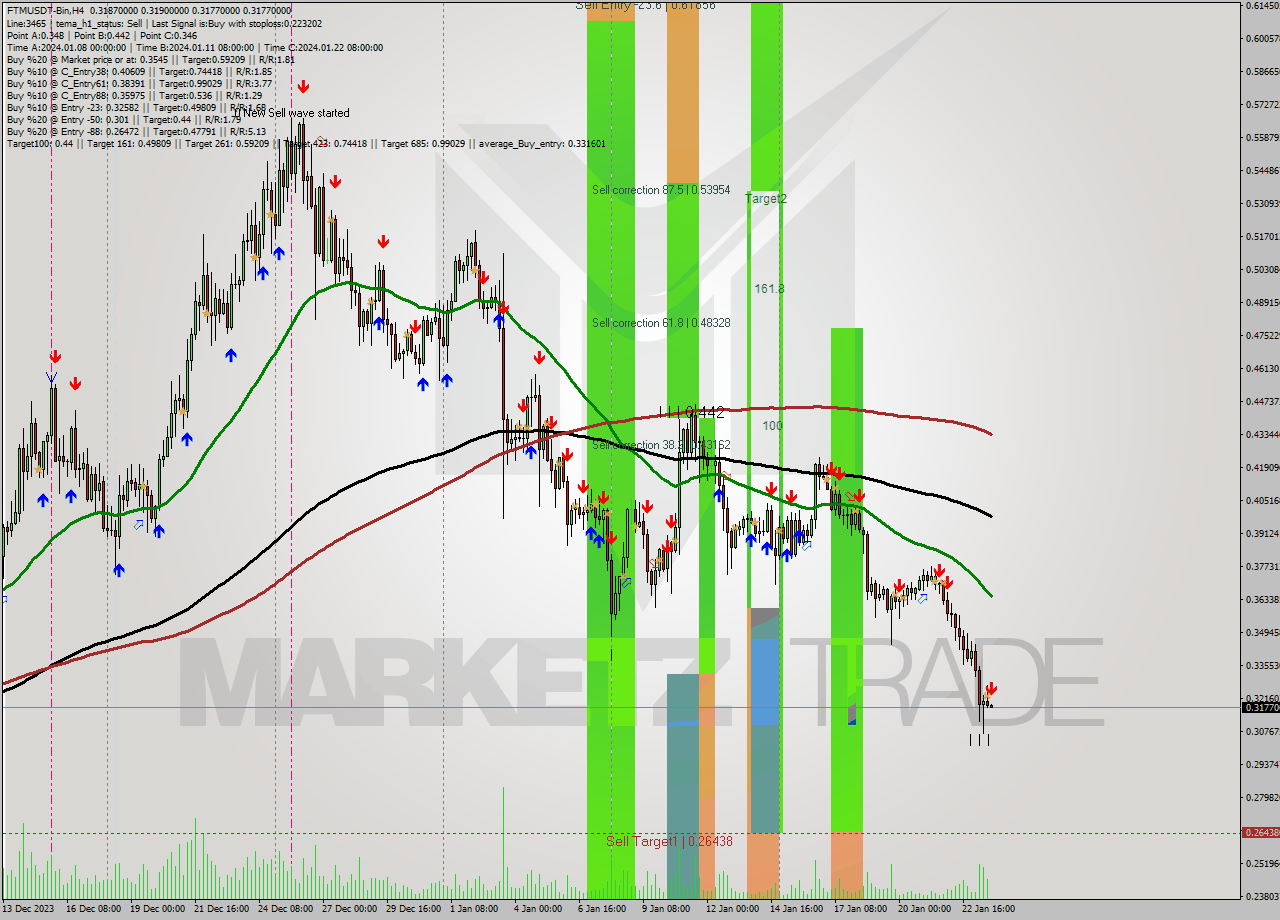Click the 'Sell Target1 | 0.26438' label
The image size is (1280, 920).
[x=669, y=842]
